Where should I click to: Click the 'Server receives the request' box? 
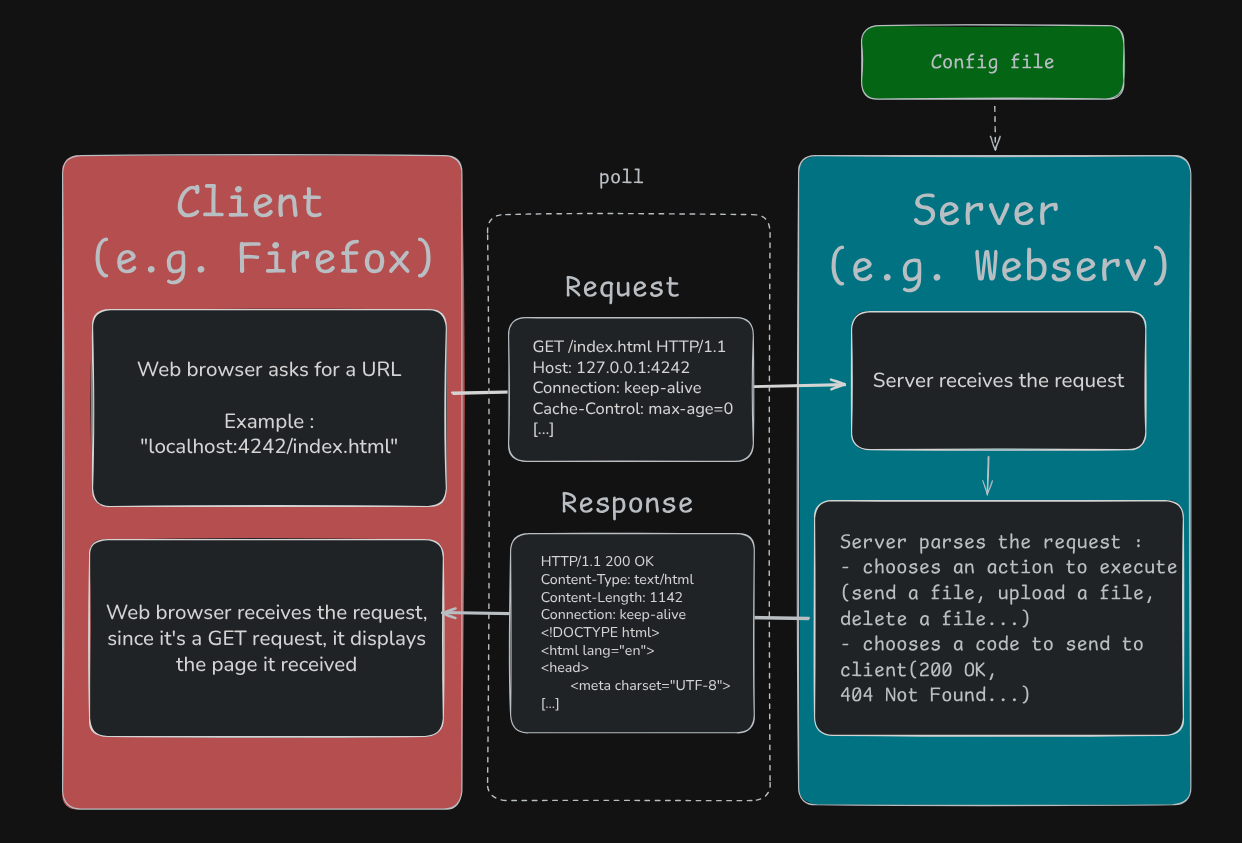tap(997, 380)
